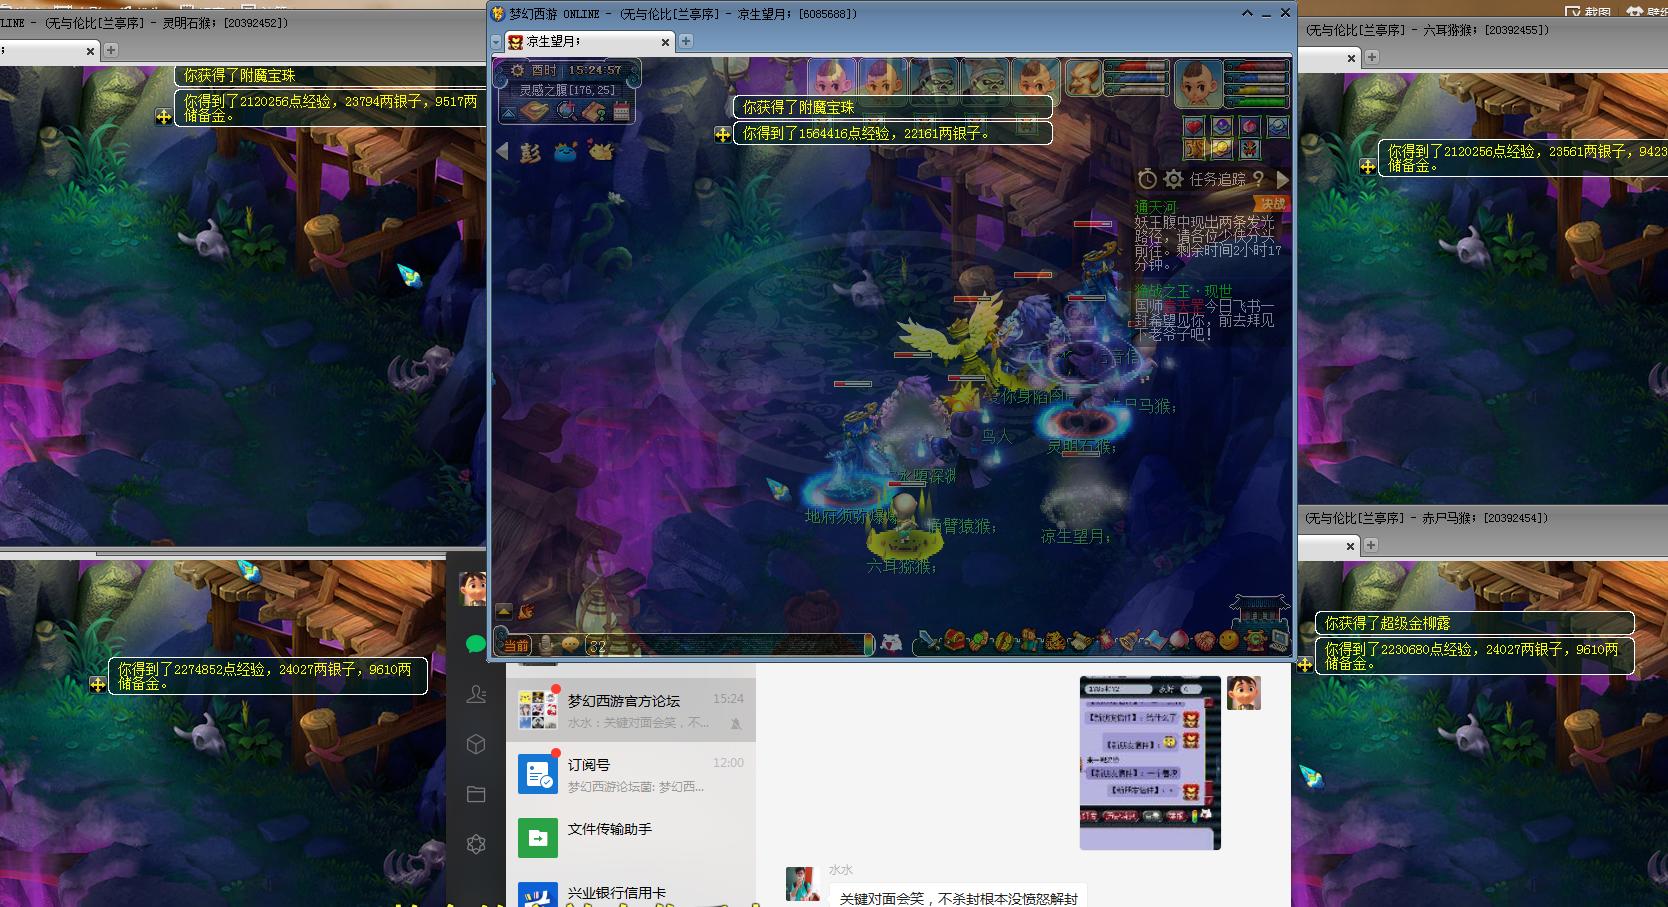Focus the game chat input field
Viewport: 1668px width, 907px height.
[x=731, y=645]
